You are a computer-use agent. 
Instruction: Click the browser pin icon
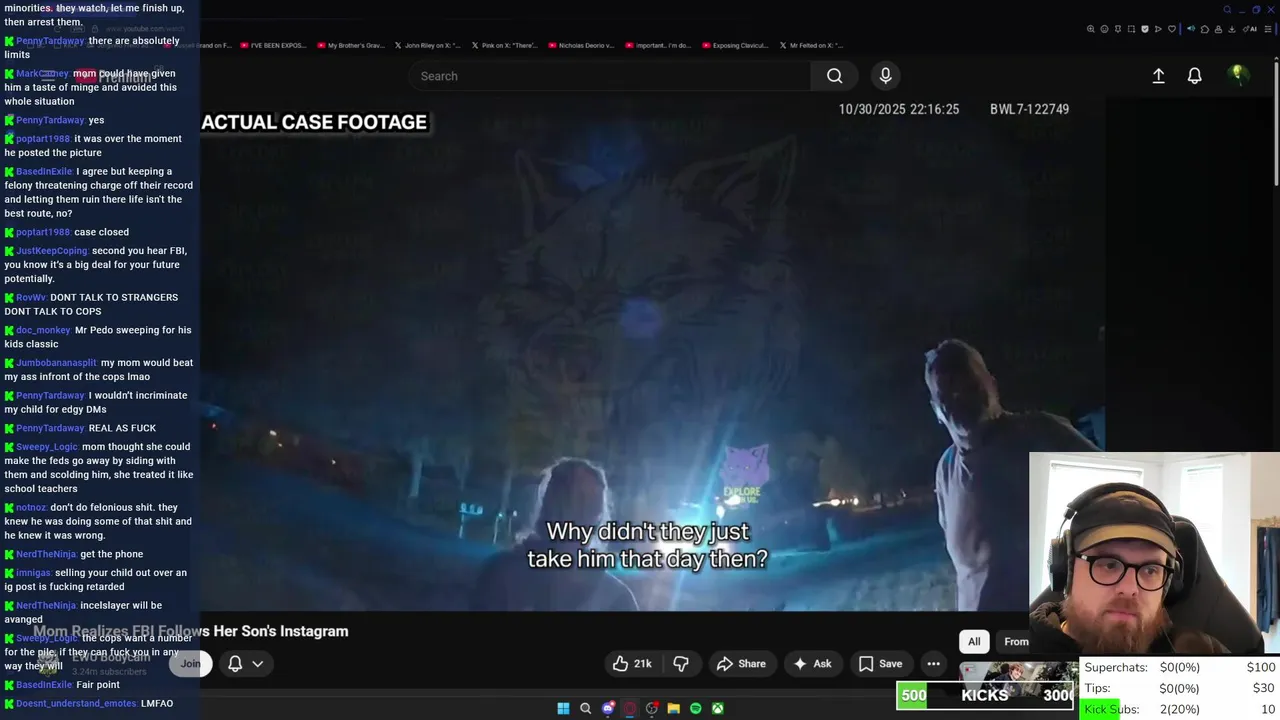click(x=1118, y=29)
